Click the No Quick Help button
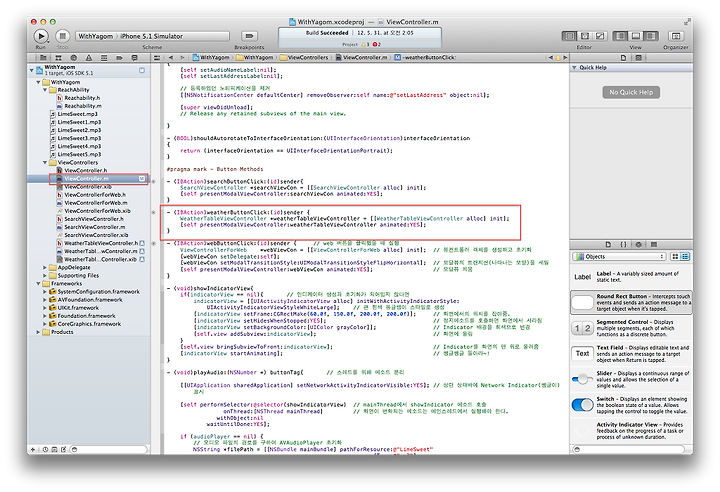The image size is (720, 492). (x=631, y=92)
